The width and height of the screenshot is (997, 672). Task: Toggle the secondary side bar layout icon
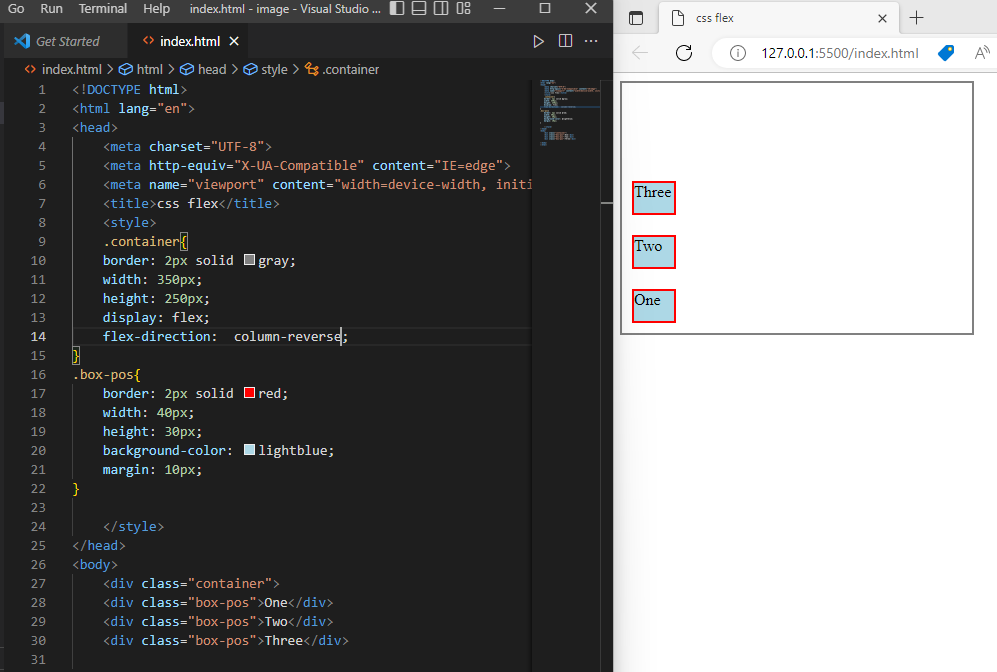441,8
